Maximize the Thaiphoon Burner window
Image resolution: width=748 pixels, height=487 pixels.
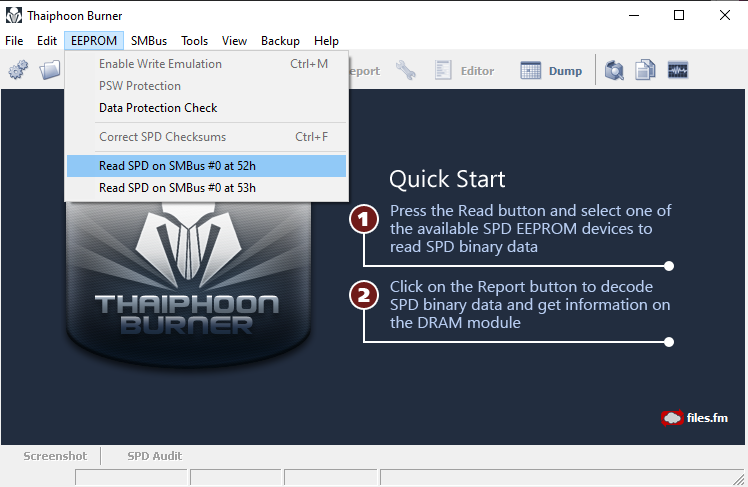679,15
